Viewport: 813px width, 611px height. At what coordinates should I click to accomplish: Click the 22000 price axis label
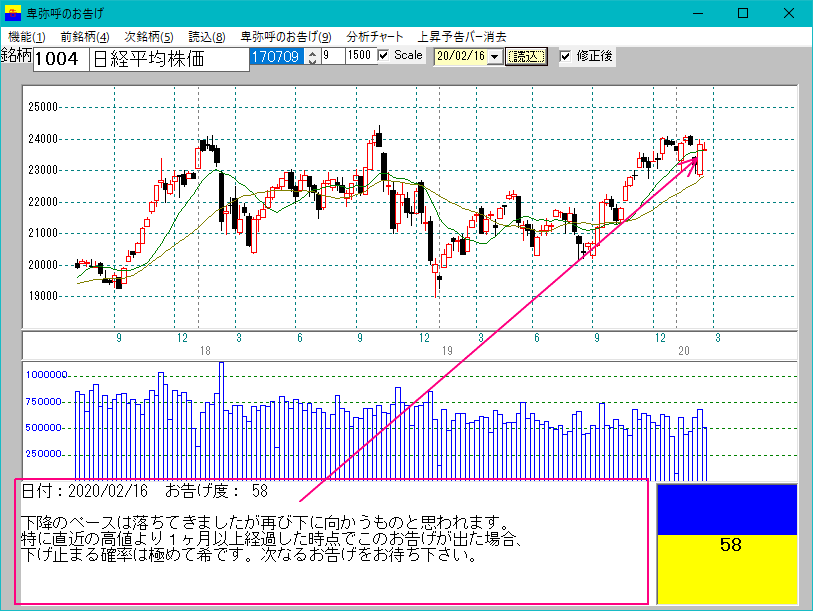(43, 202)
